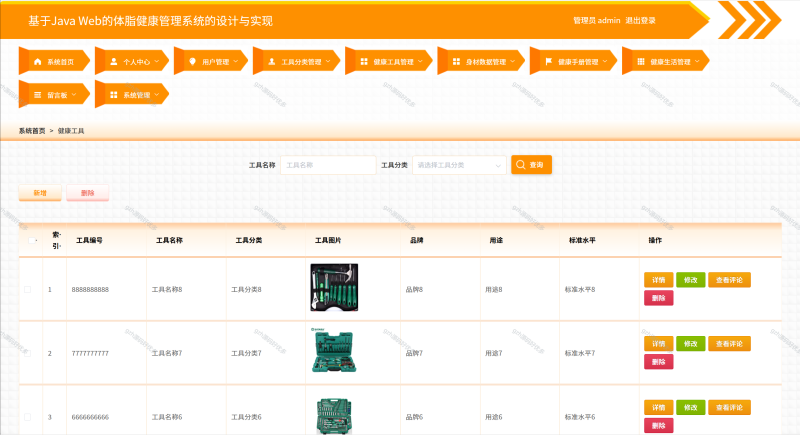Click the 新增 button
Image resolution: width=800 pixels, height=435 pixels.
(40, 193)
